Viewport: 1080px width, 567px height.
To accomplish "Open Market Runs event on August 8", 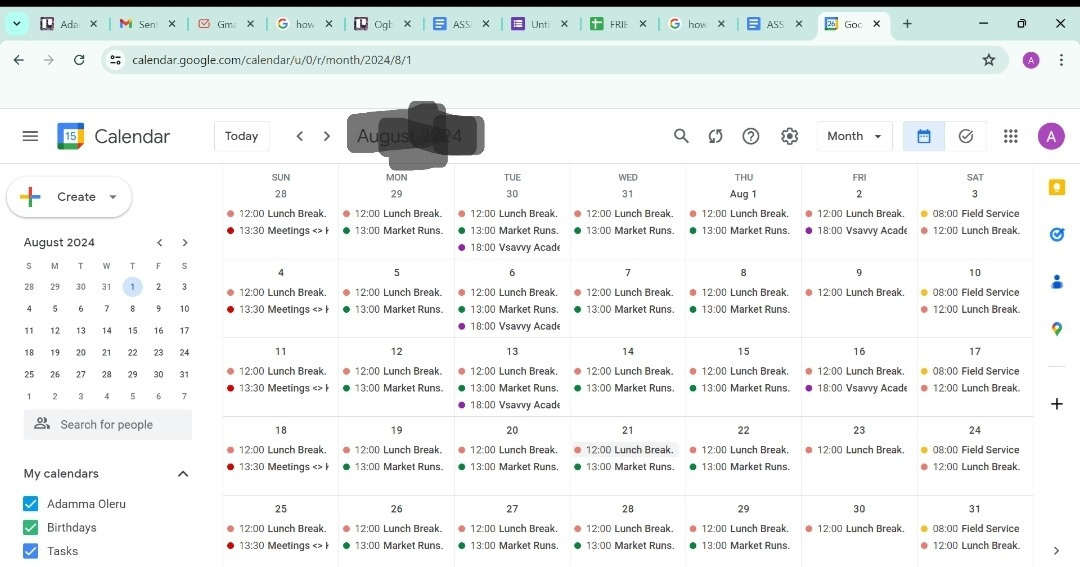I will click(743, 309).
